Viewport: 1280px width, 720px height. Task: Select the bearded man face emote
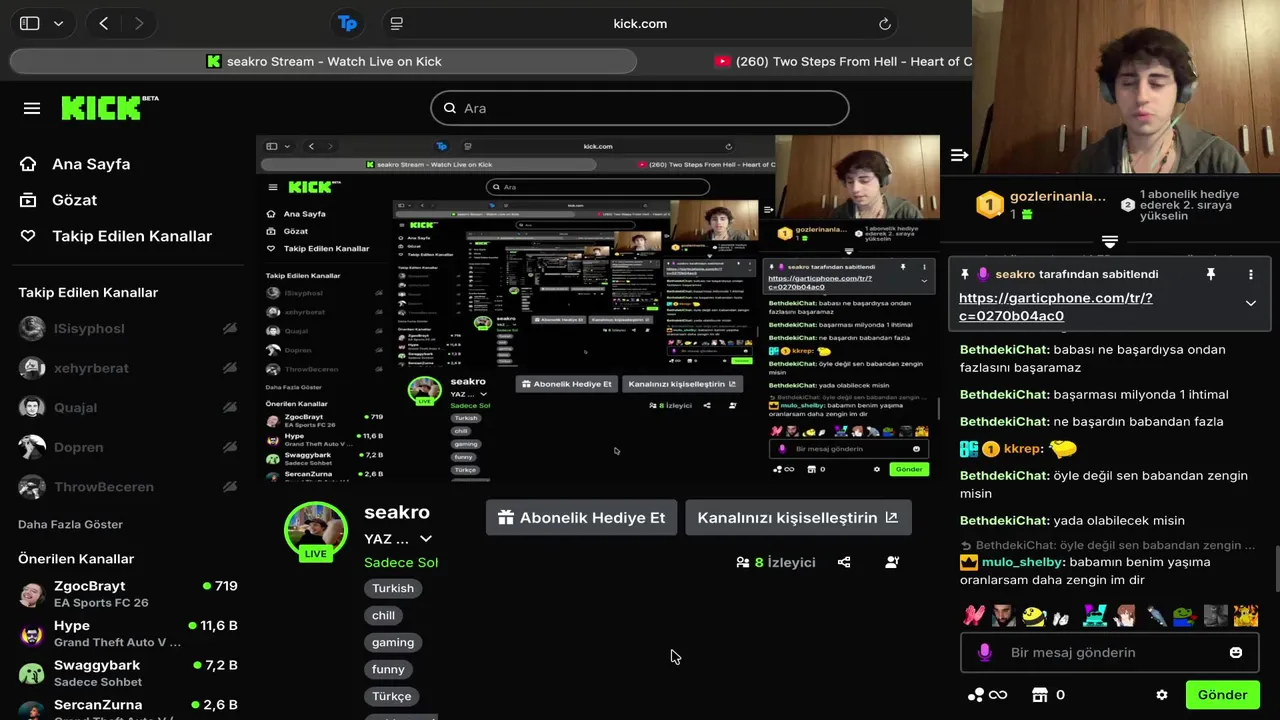click(1003, 616)
